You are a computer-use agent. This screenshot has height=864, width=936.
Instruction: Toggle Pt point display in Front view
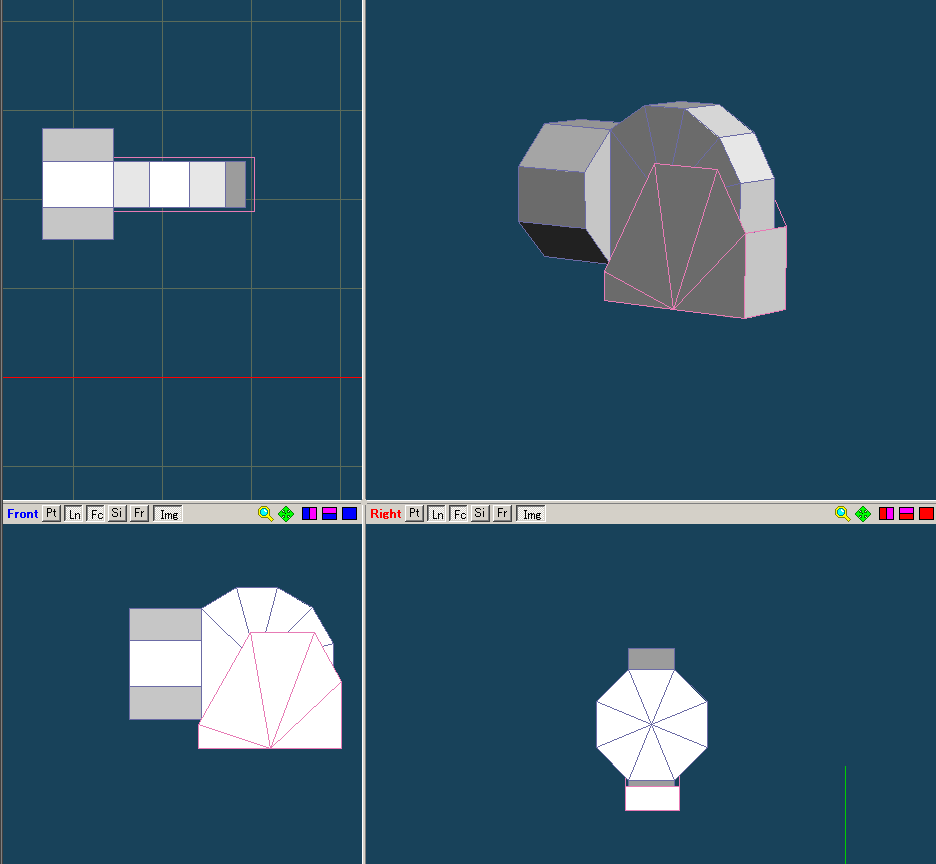[52, 514]
